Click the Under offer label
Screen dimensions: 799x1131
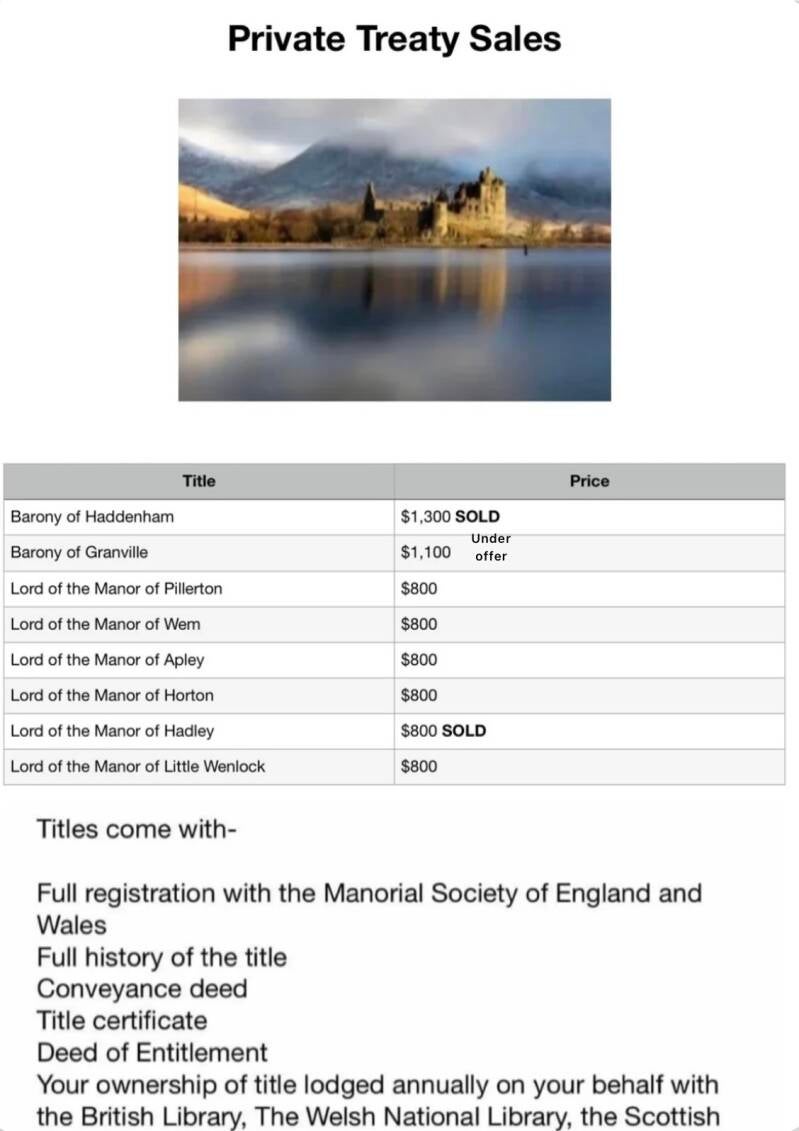491,547
